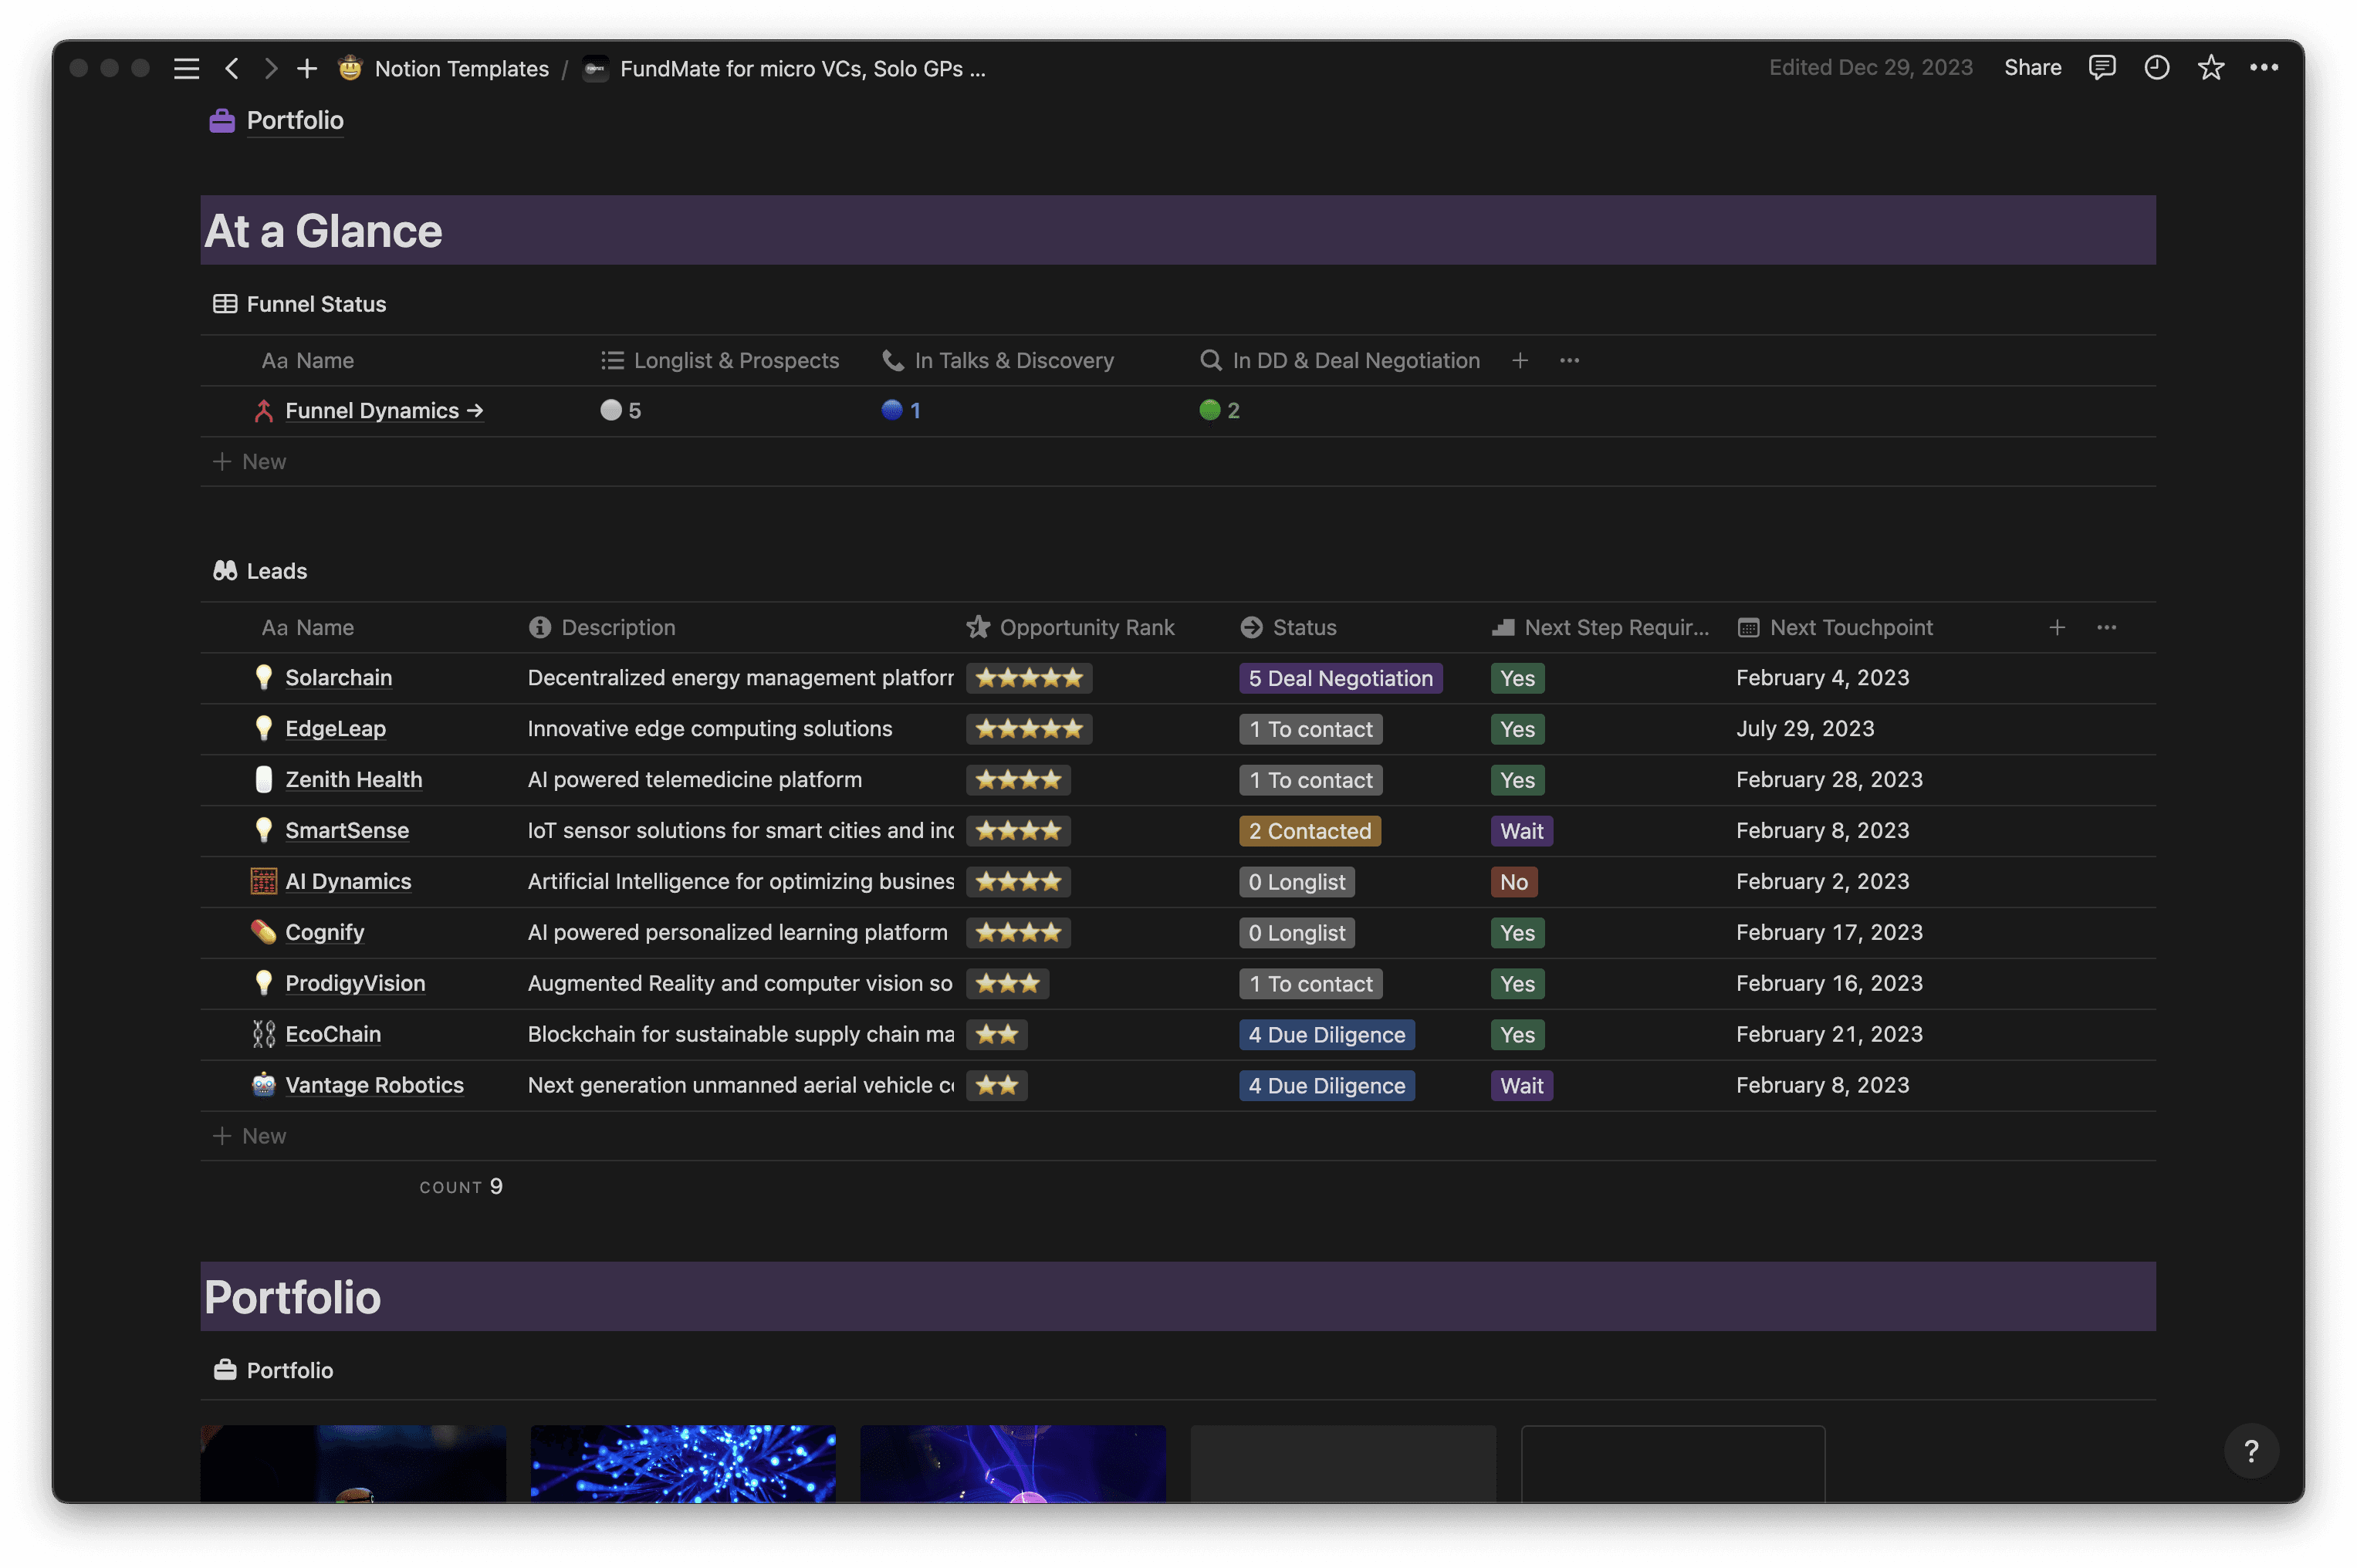Image resolution: width=2357 pixels, height=1568 pixels.
Task: Go back with left arrow icon
Action: 232,68
